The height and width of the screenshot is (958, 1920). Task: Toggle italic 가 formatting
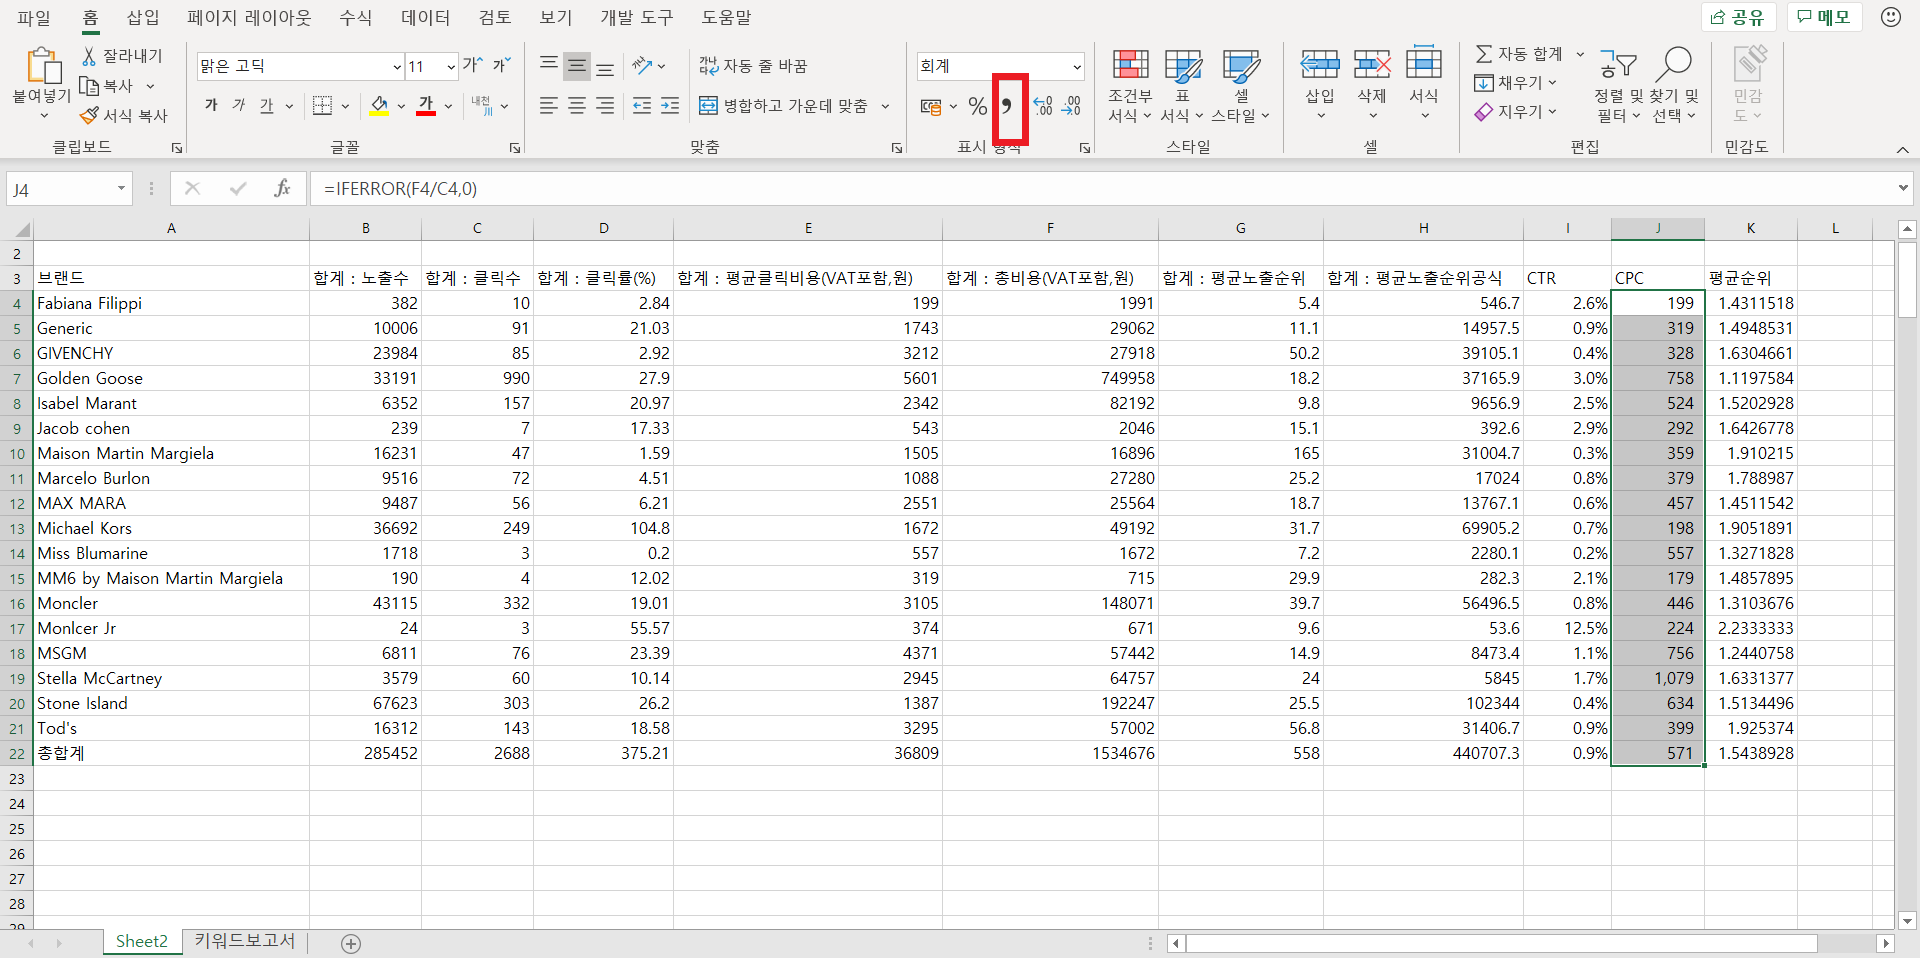pos(239,105)
